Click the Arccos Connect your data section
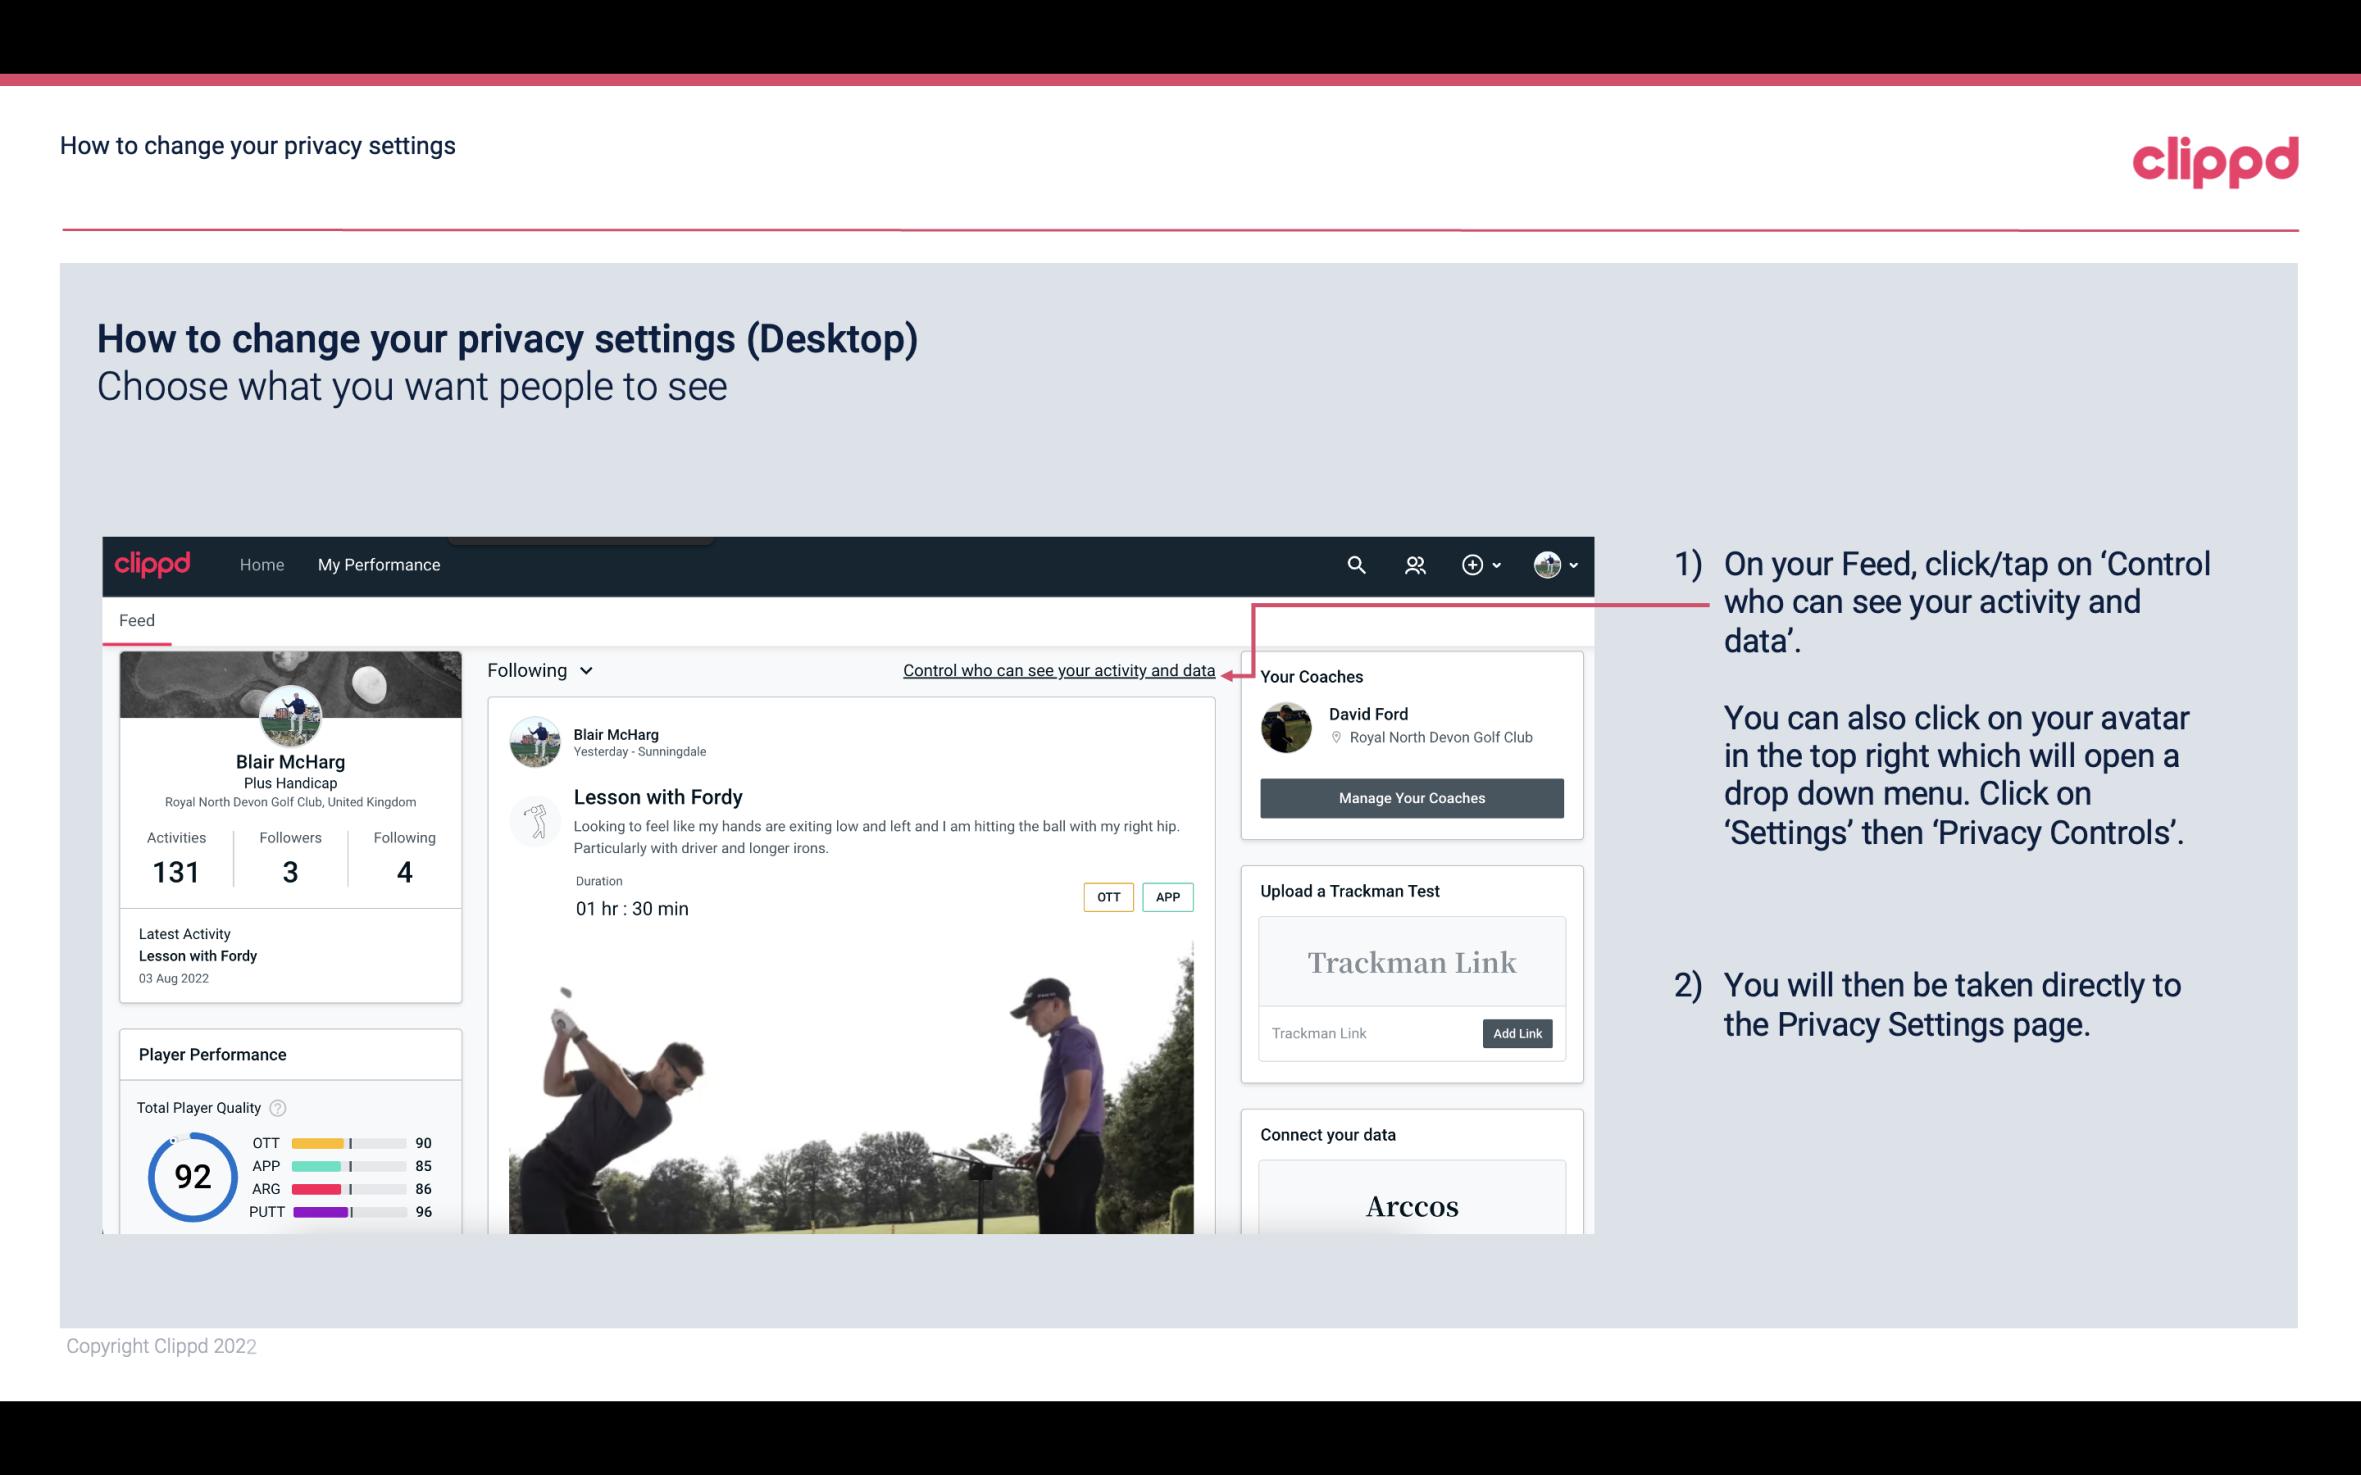 click(1412, 1203)
